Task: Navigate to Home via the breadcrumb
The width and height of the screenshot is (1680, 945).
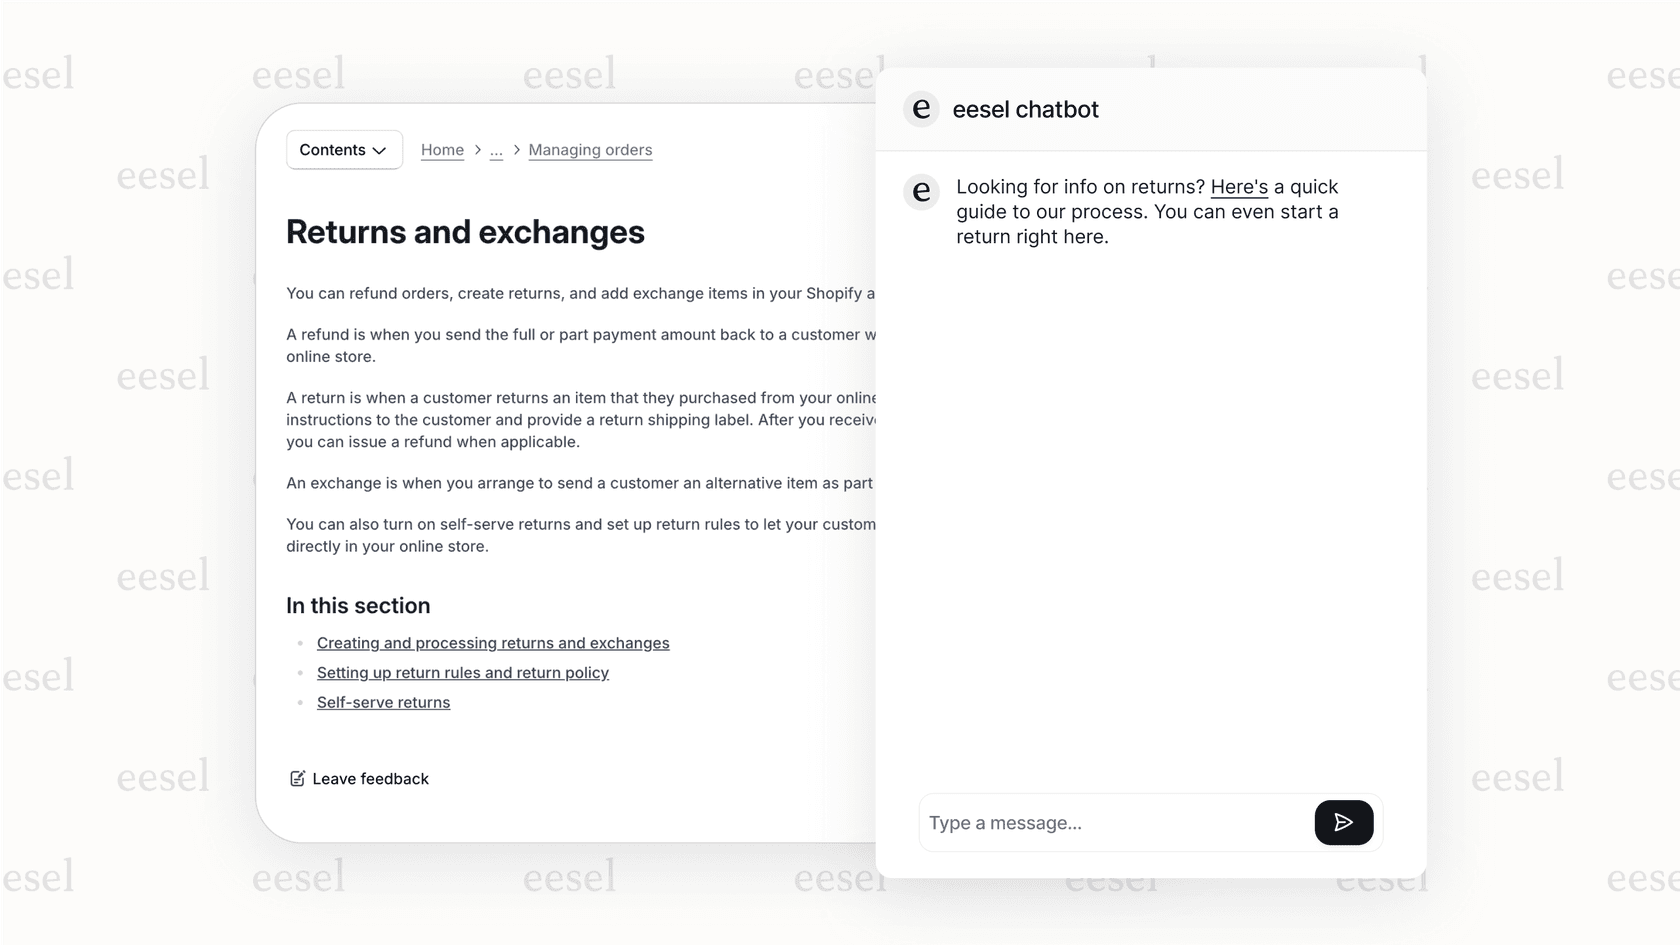Action: click(442, 150)
